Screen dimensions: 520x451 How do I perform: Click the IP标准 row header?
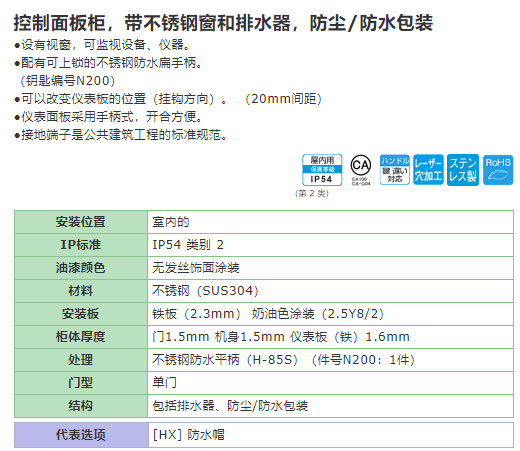81,245
